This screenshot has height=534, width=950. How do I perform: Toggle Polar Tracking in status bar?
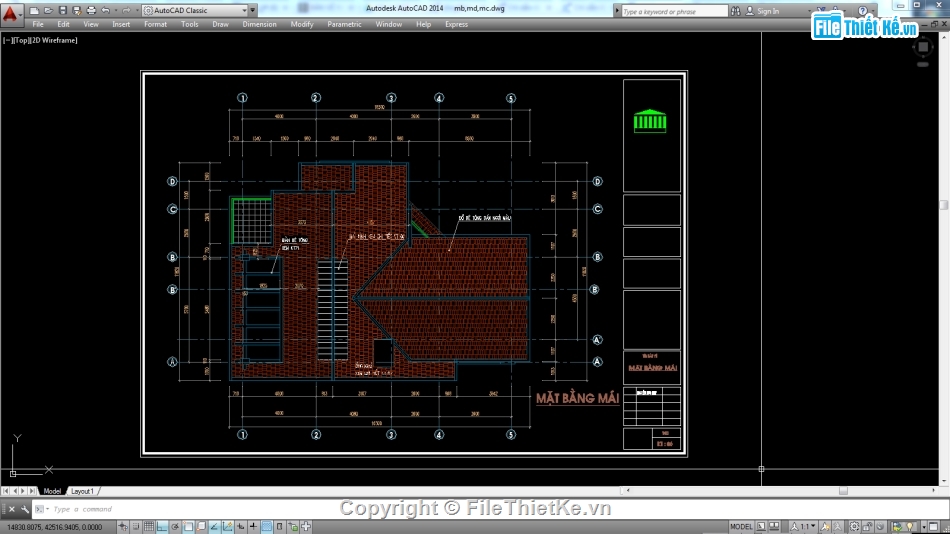click(175, 527)
